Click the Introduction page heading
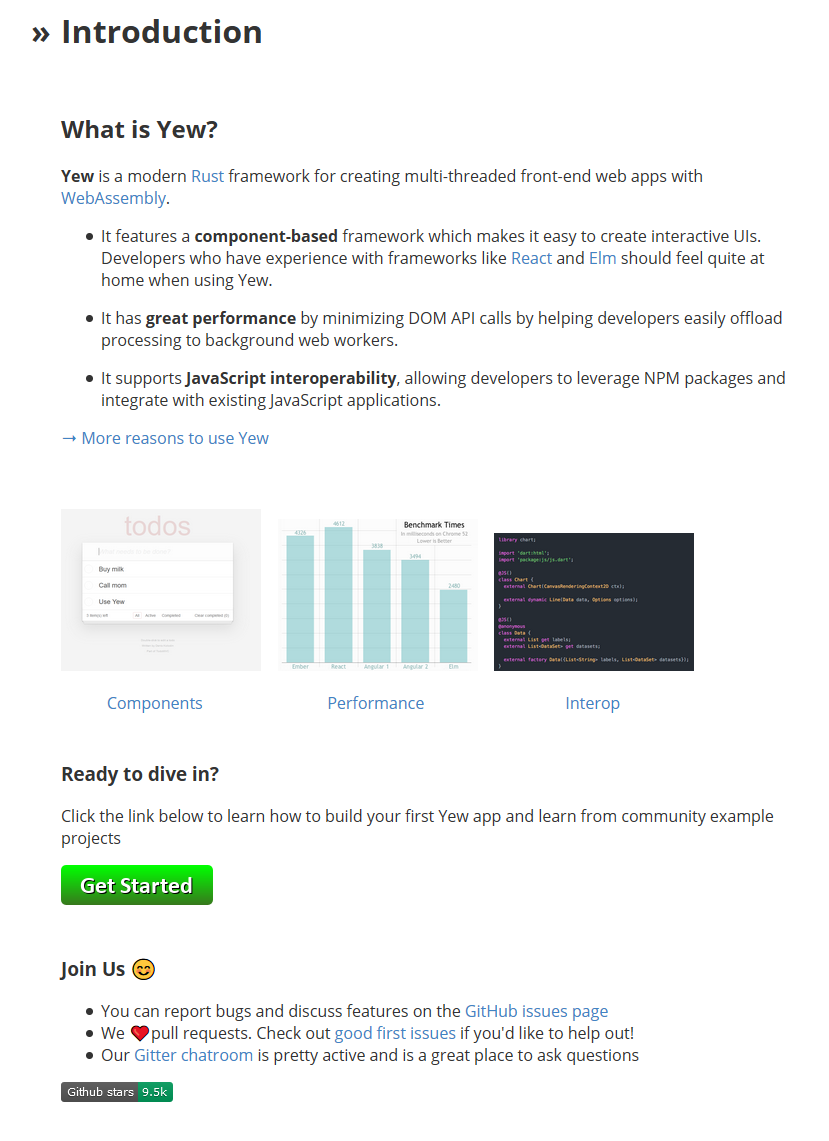The image size is (829, 1141). [162, 32]
